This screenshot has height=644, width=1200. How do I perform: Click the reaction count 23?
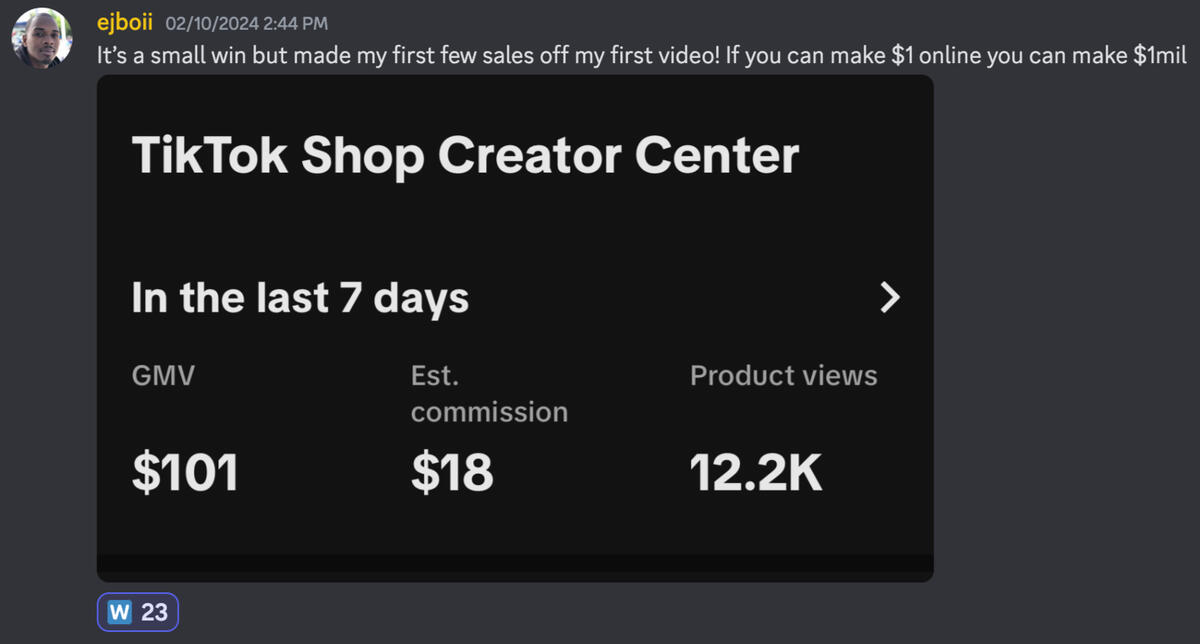(154, 612)
